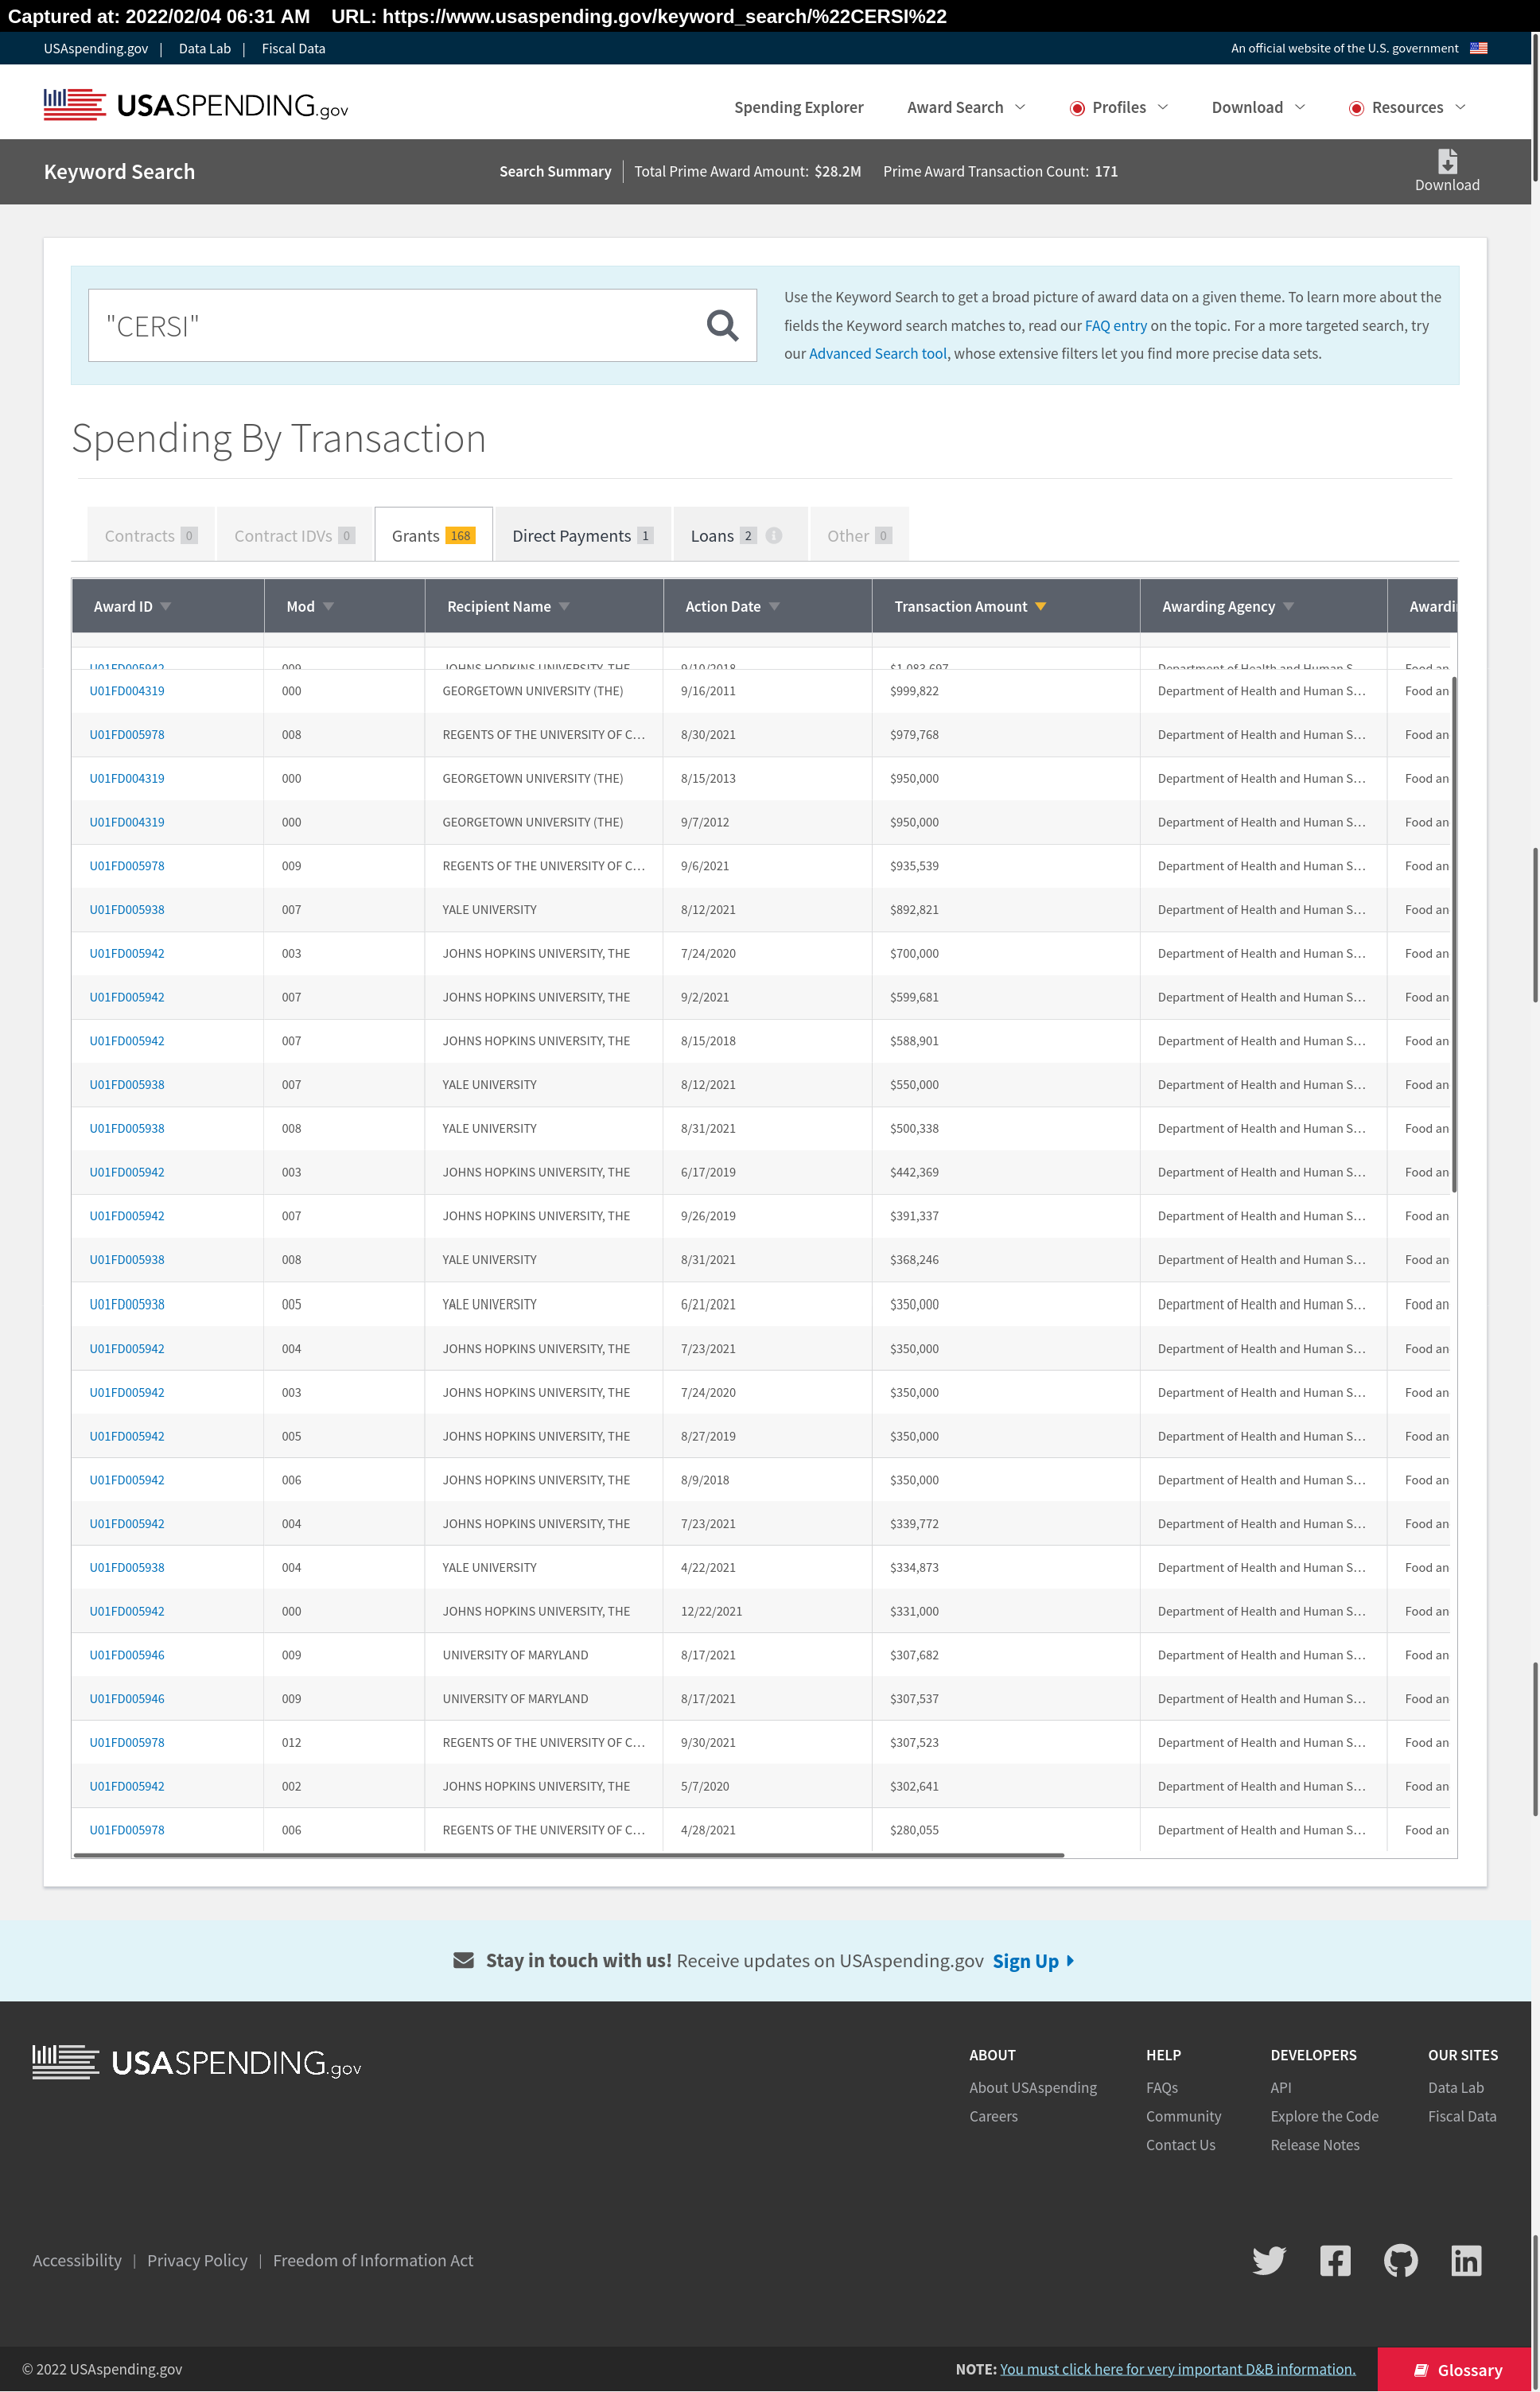Screen dimensions: 1540x2392
Task: Sort by Recipient Name column arrow
Action: point(564,606)
